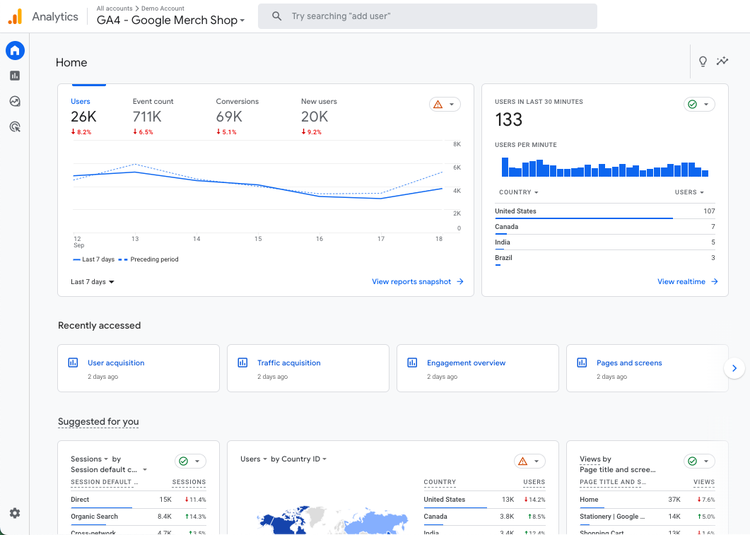
Task: Select the Event count metric tab
Action: coord(153,116)
